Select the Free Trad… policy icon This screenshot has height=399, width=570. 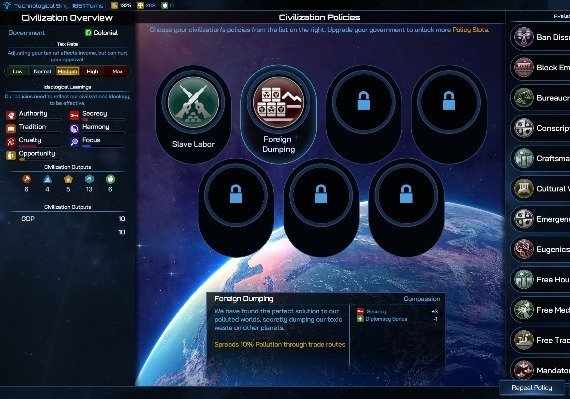tap(523, 340)
